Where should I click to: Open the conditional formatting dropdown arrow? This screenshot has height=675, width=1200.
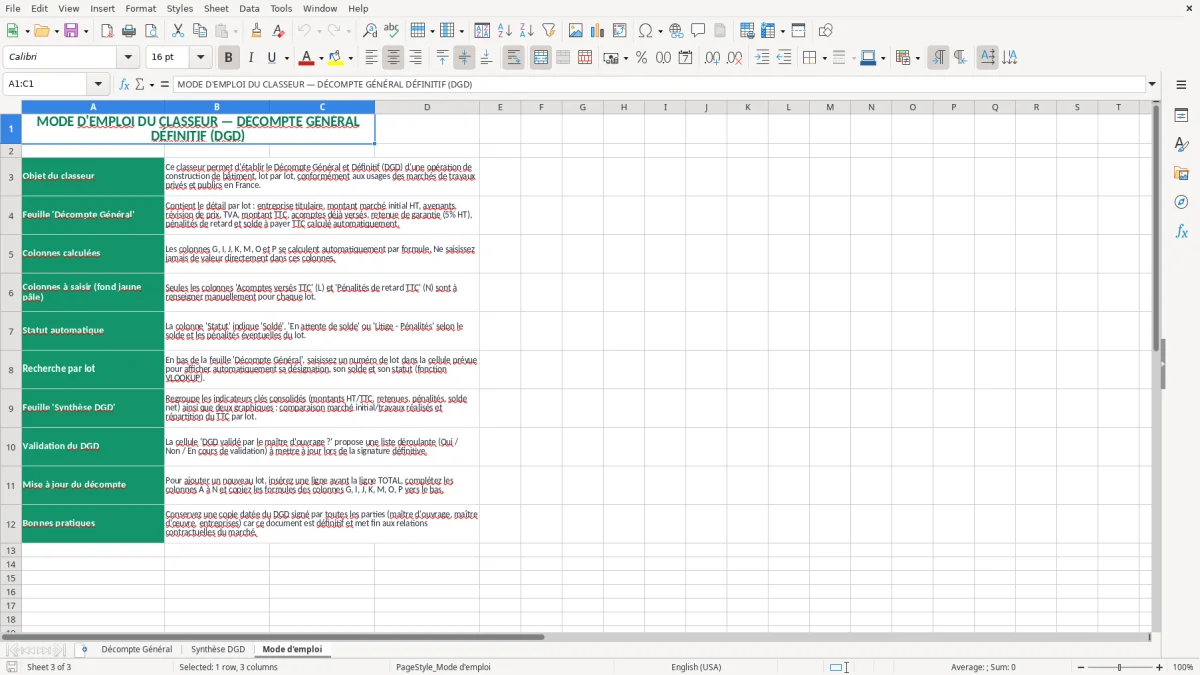917,58
